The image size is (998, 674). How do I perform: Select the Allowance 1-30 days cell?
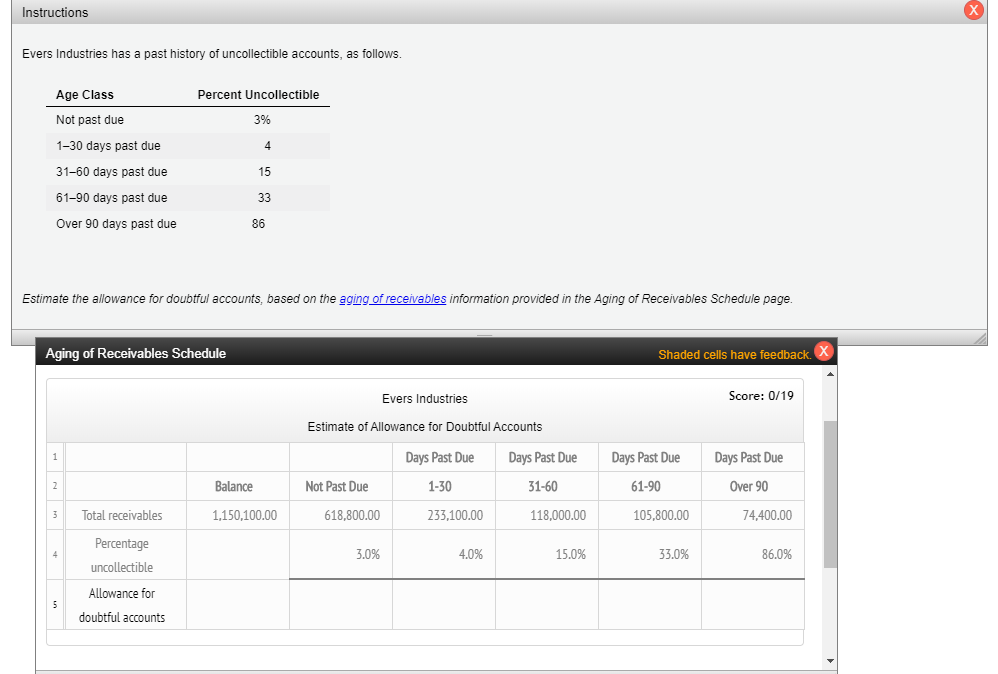[x=443, y=604]
